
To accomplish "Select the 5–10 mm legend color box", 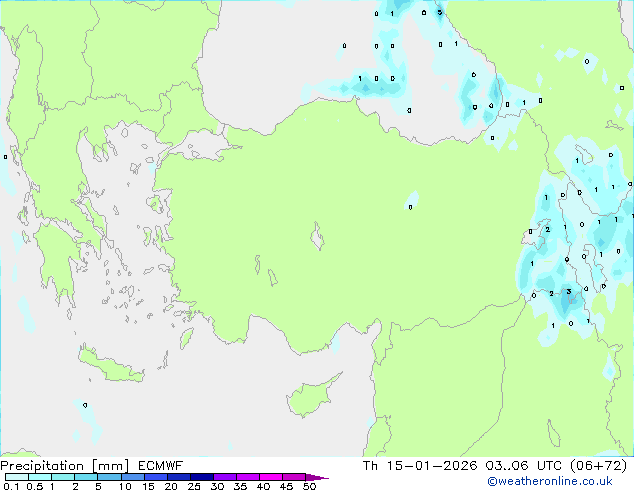I will click(109, 477).
